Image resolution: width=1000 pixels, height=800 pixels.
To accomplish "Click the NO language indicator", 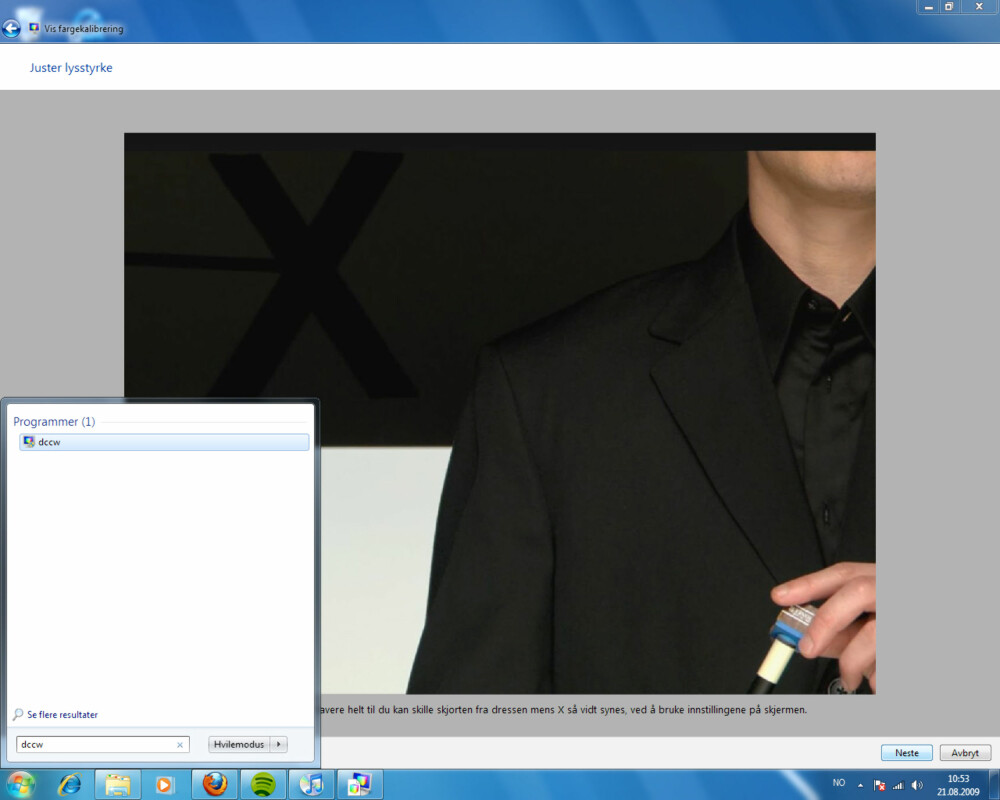I will click(x=839, y=783).
